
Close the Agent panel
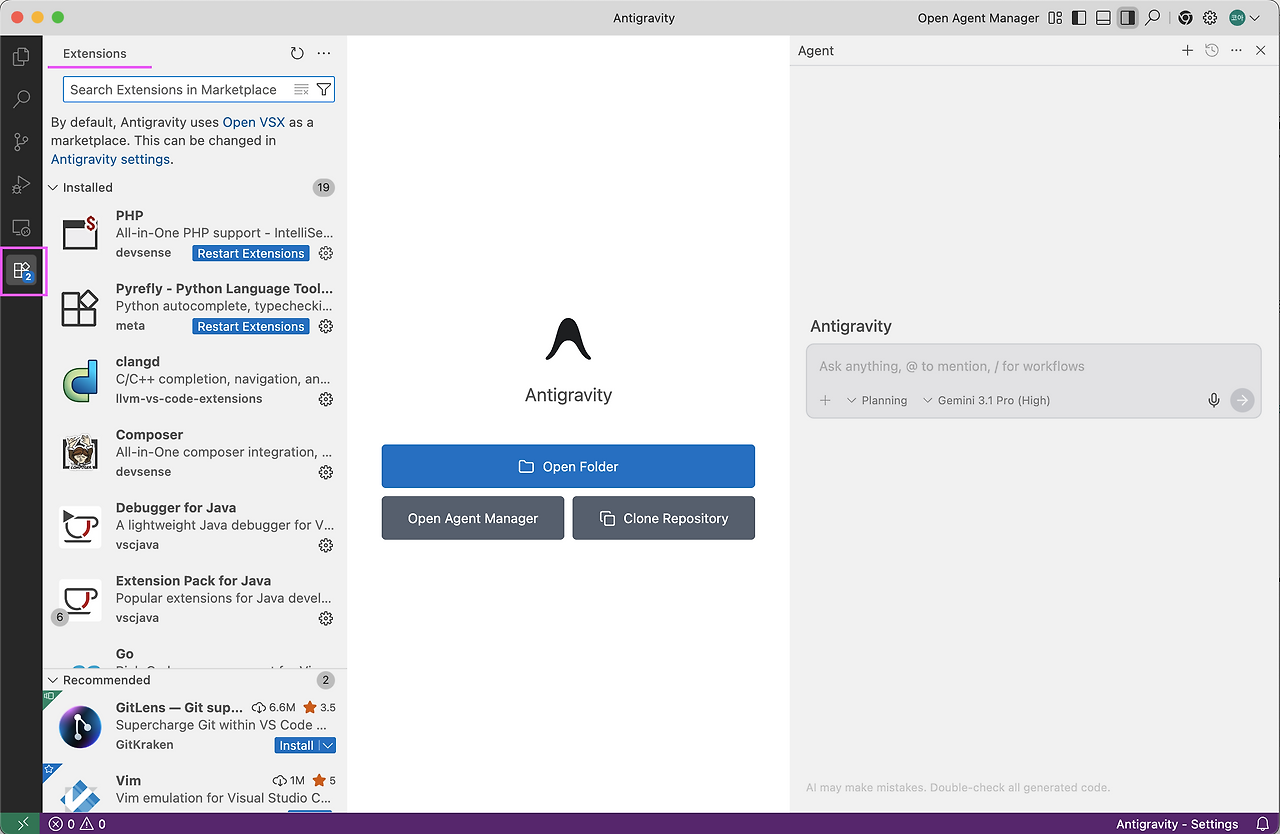[1261, 51]
